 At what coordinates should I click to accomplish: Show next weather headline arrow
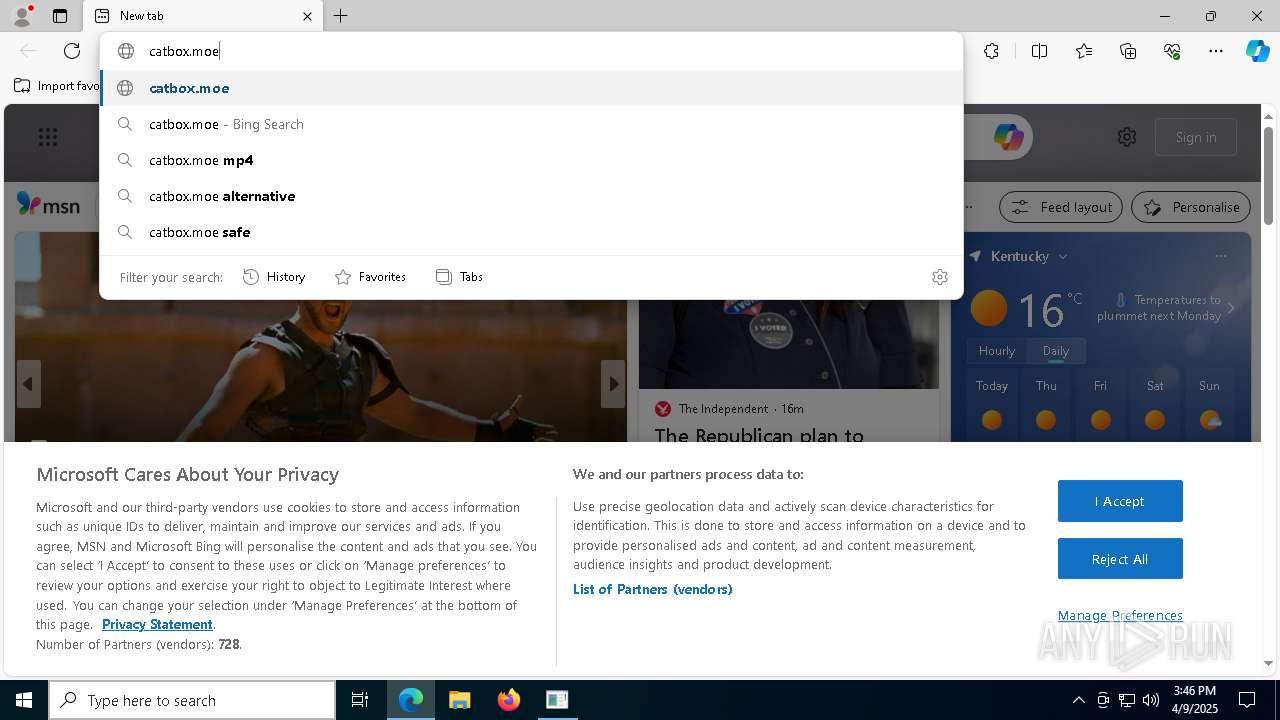point(1231,308)
